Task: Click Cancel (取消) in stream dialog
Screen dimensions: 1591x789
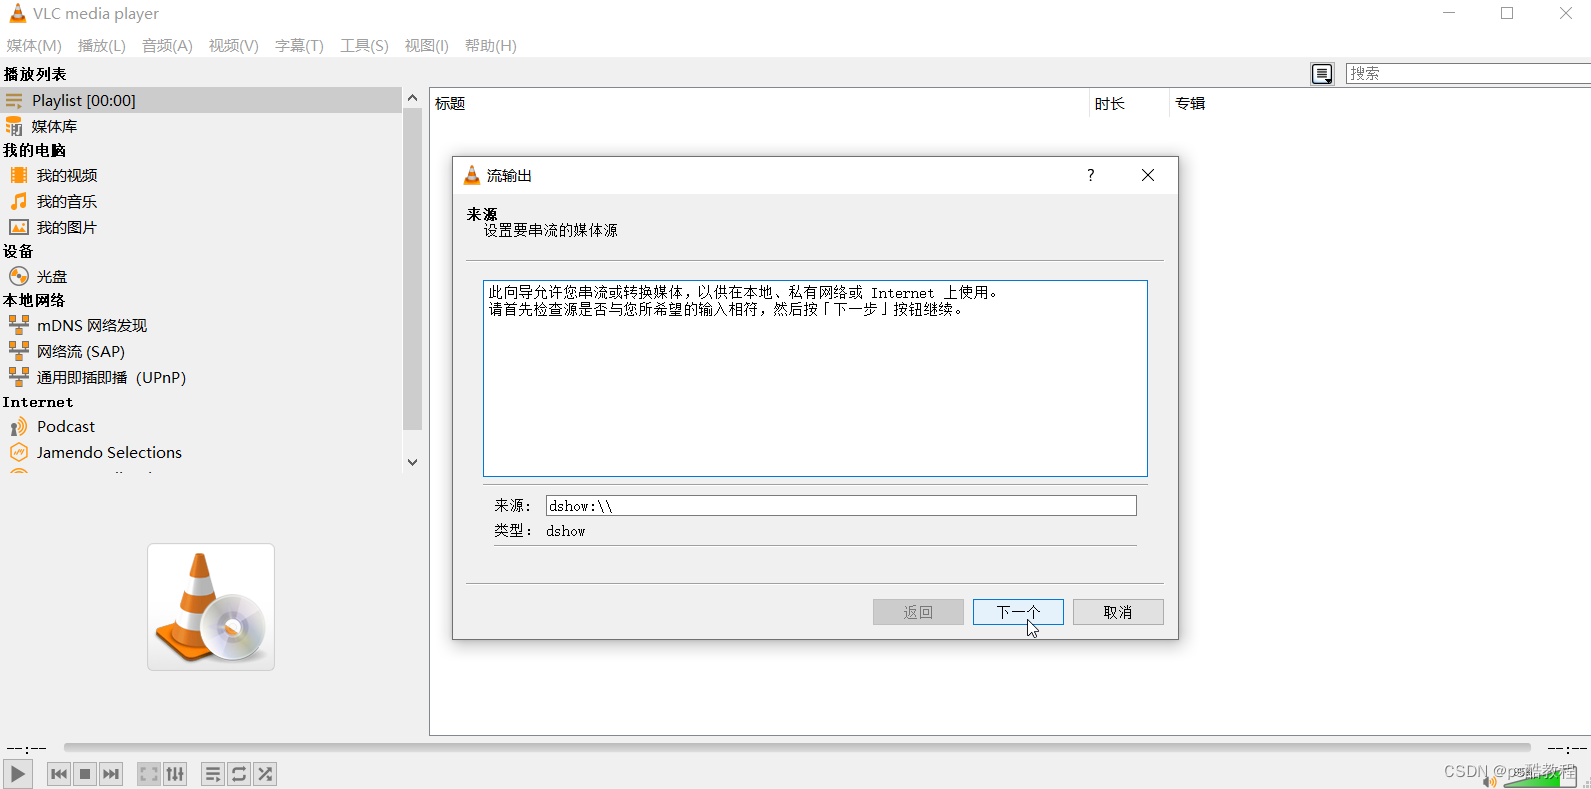Action: [x=1118, y=612]
